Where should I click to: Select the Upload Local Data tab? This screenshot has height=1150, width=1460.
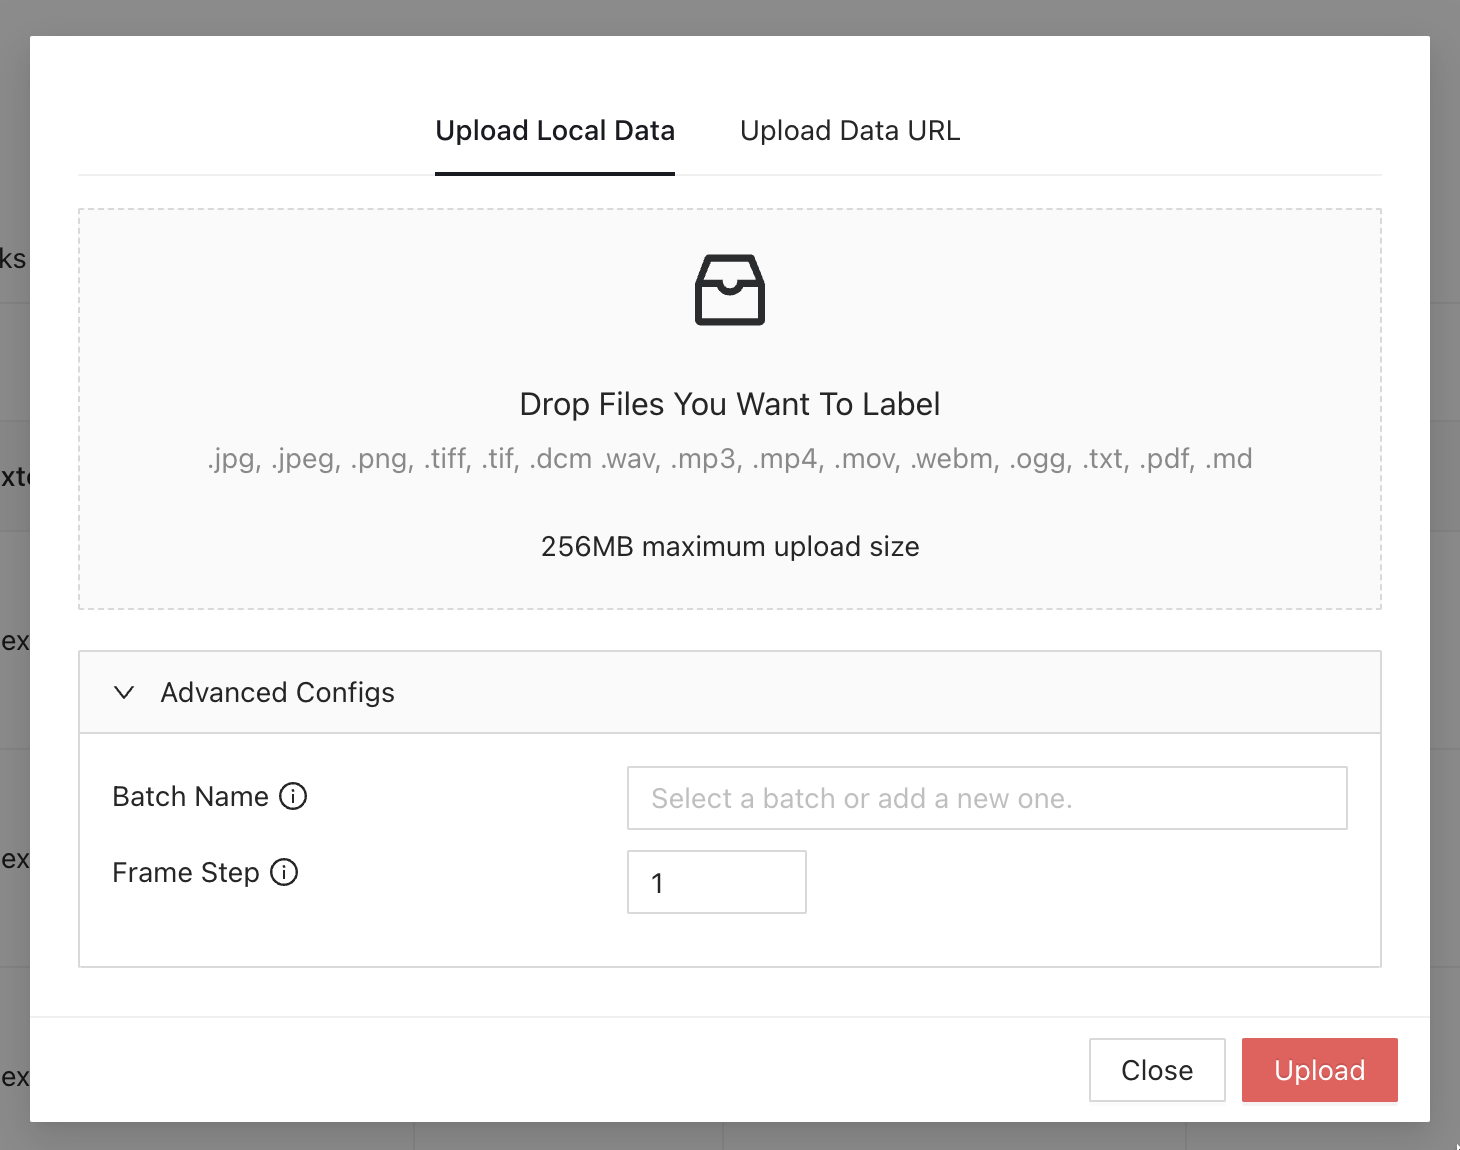[x=555, y=131]
